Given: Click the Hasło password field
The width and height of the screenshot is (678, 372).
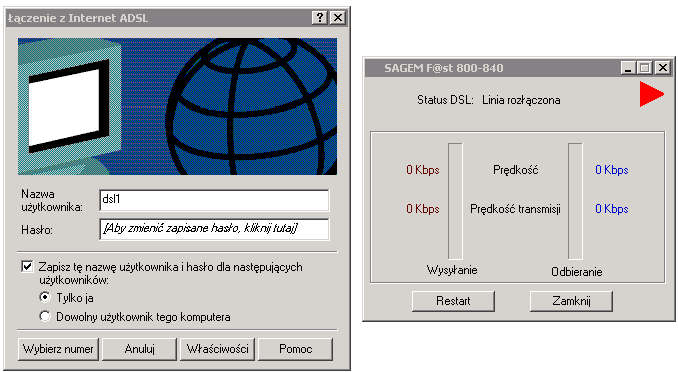Looking at the screenshot, I should pos(214,229).
